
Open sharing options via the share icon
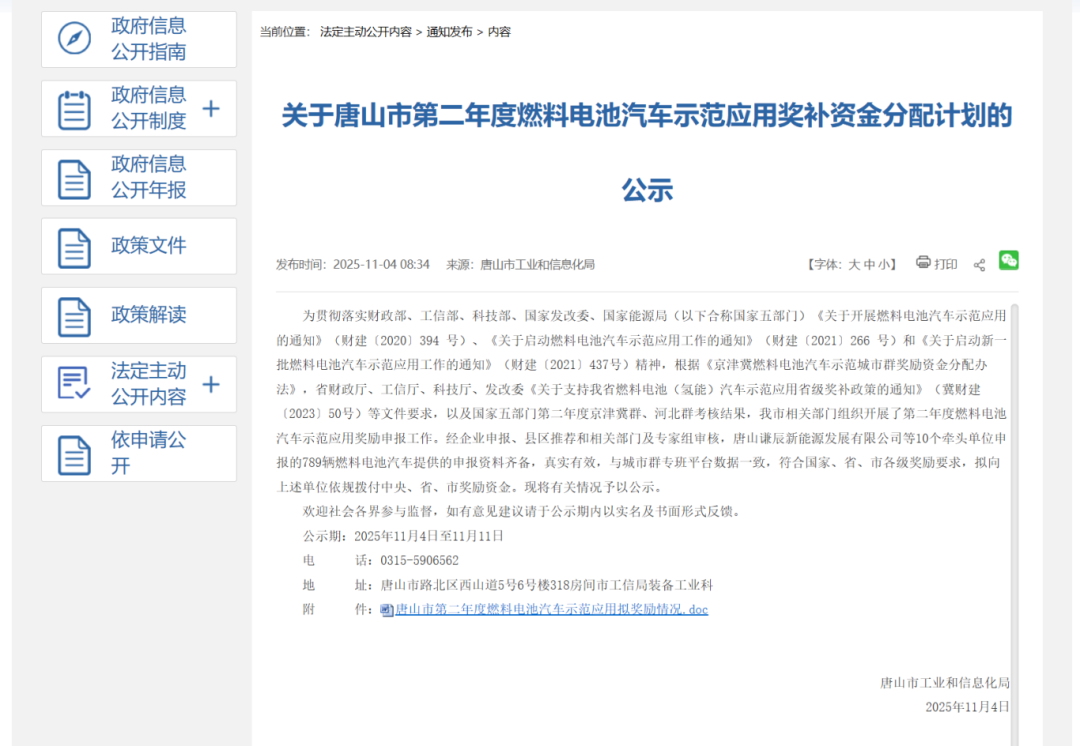click(x=979, y=263)
